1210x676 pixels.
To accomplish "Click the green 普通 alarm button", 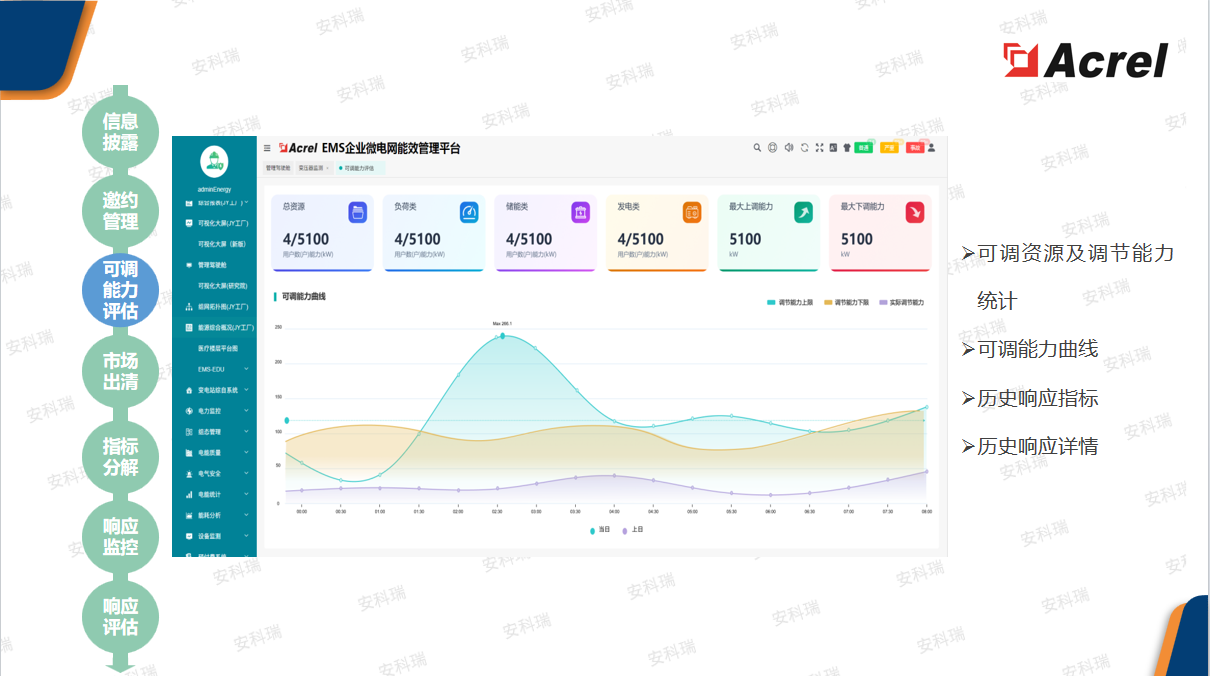I will click(x=863, y=148).
